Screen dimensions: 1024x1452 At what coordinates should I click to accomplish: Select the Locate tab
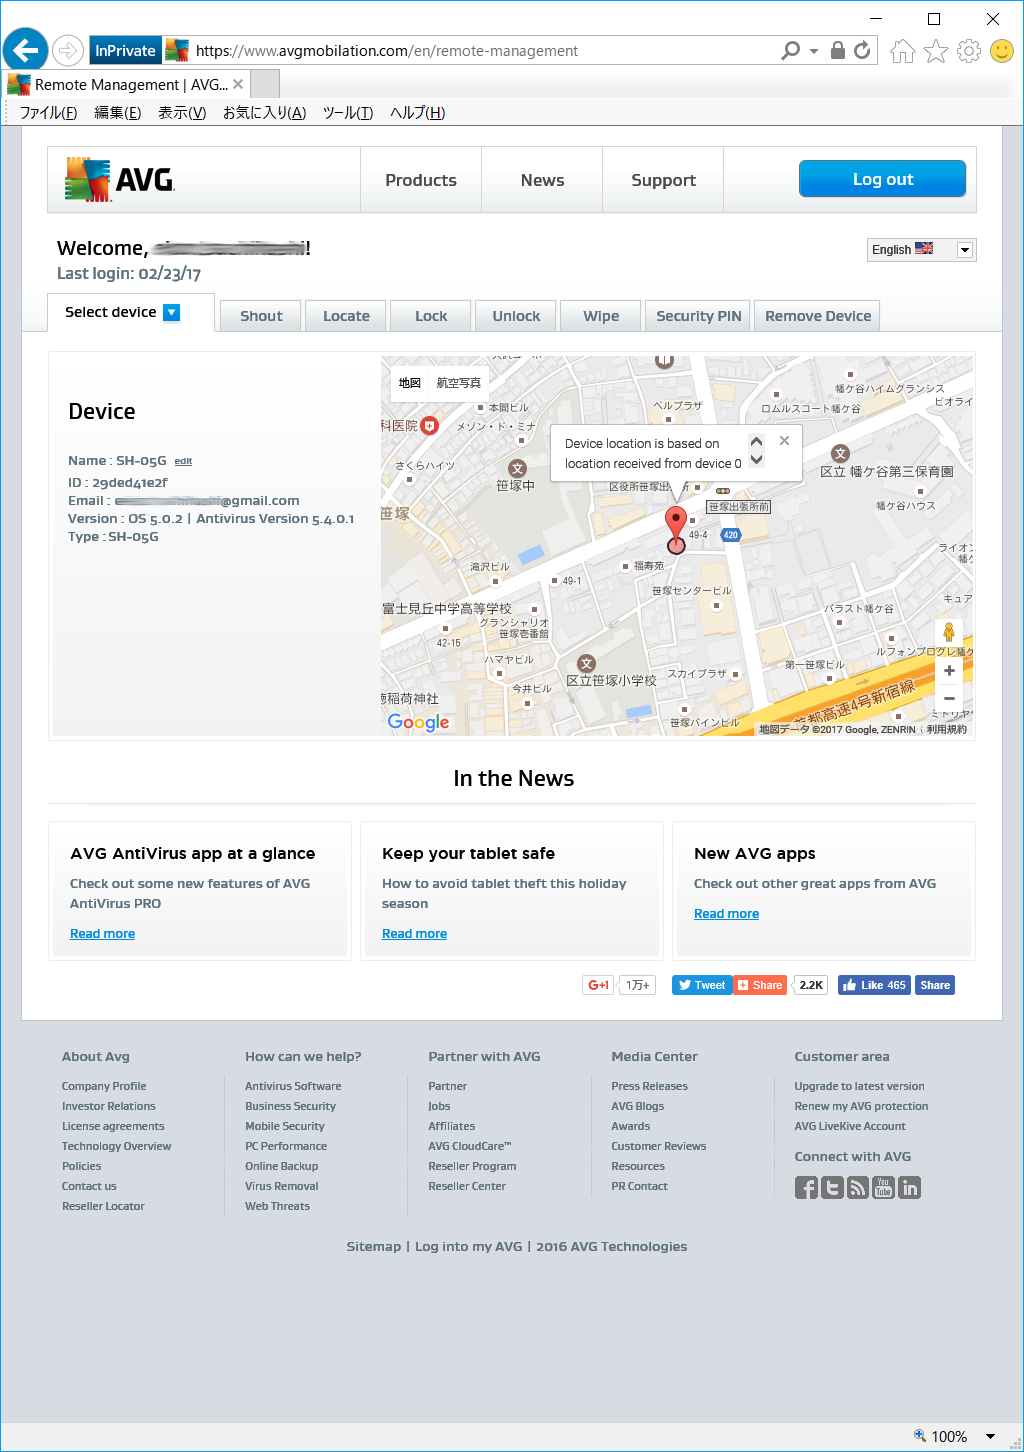click(346, 316)
